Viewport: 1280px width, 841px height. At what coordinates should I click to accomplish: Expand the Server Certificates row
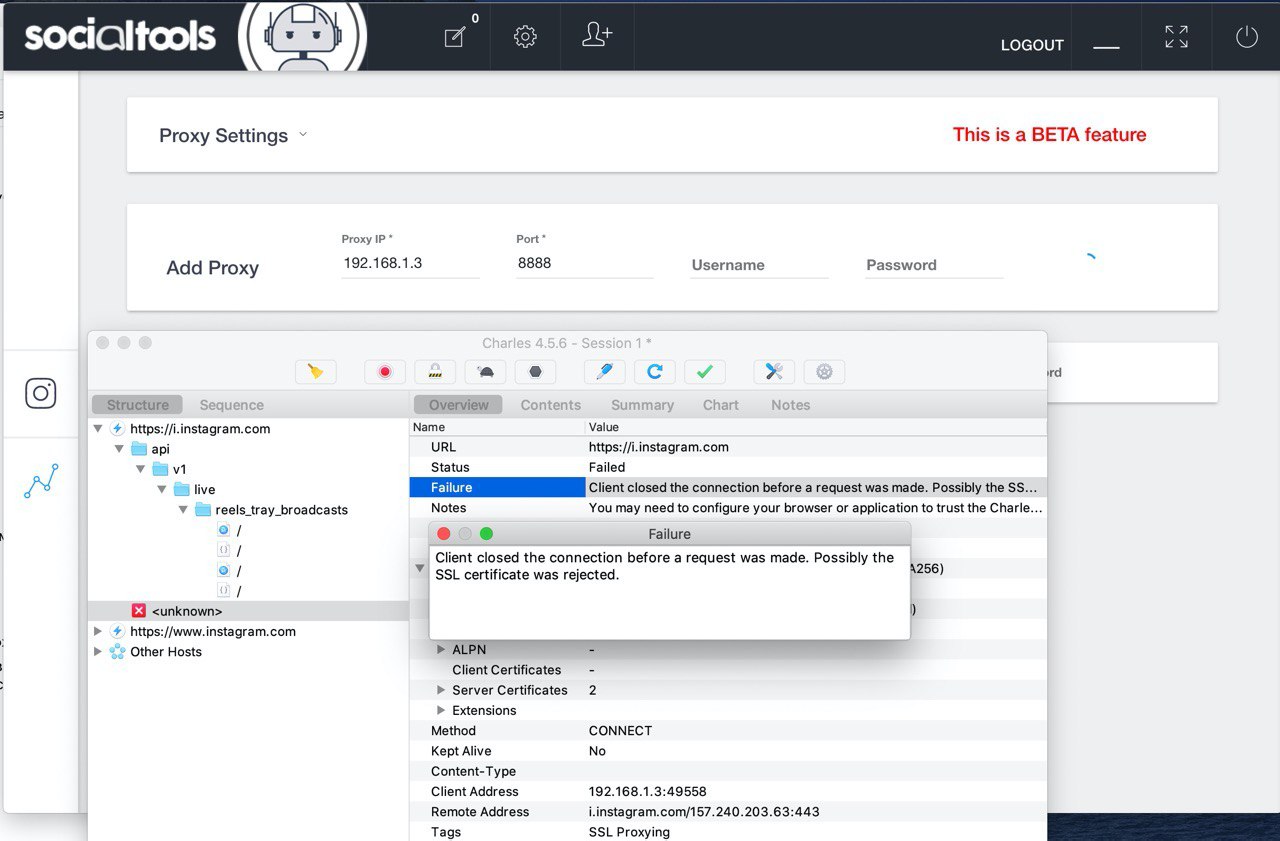click(x=441, y=690)
